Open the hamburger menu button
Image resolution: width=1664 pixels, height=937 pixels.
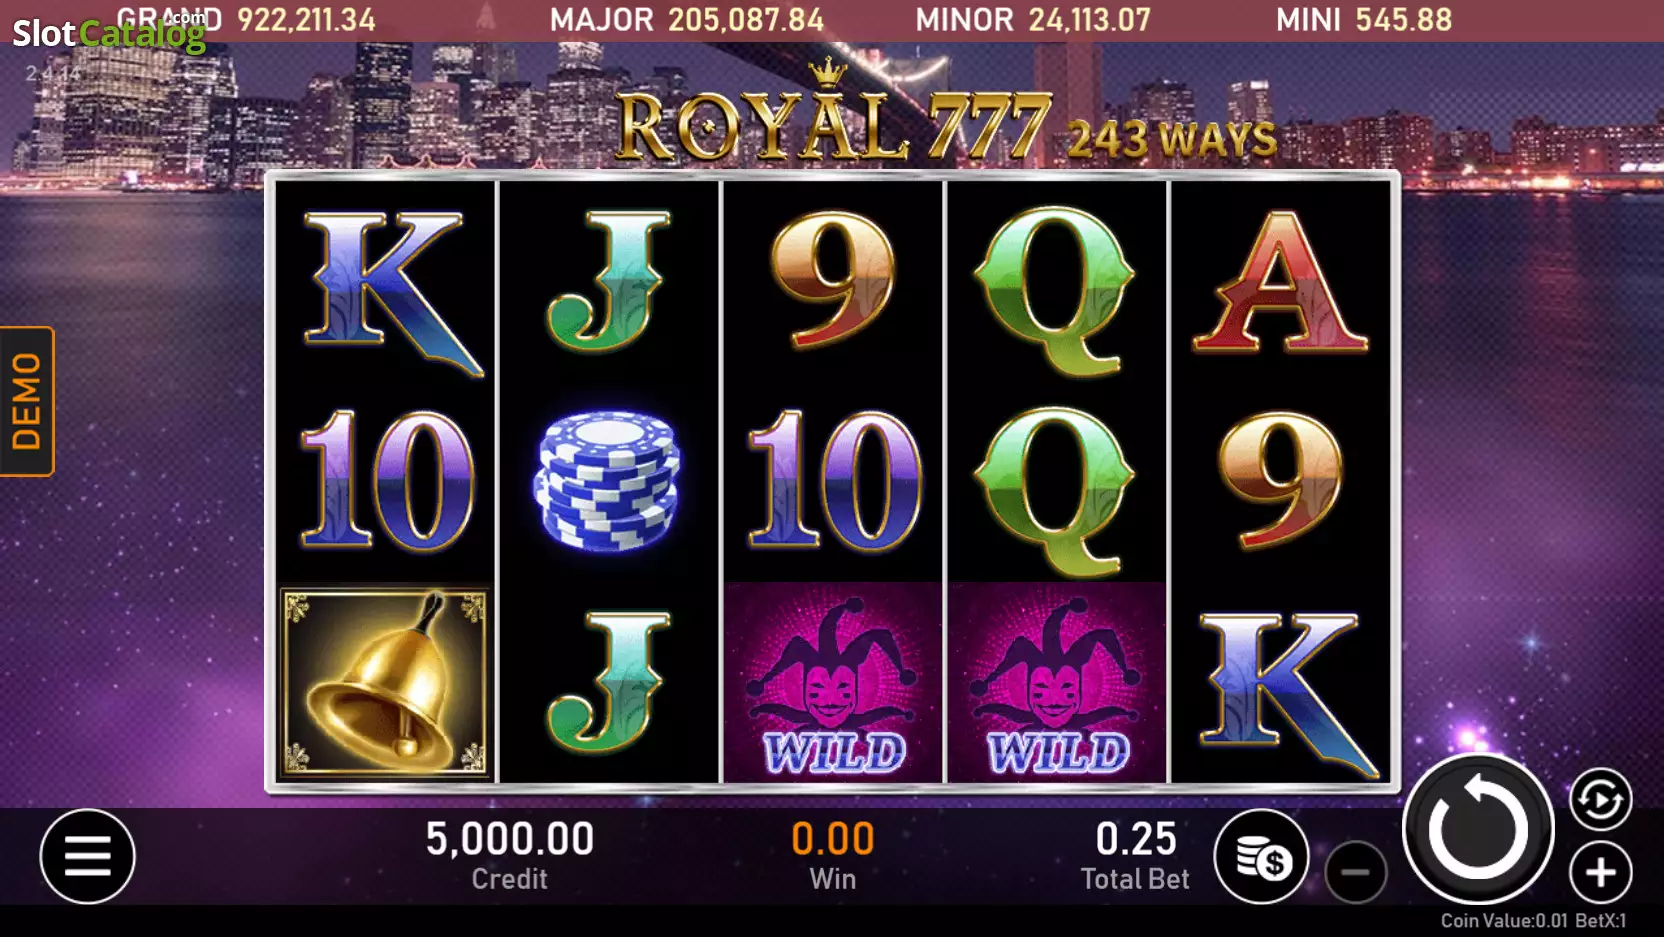point(87,856)
